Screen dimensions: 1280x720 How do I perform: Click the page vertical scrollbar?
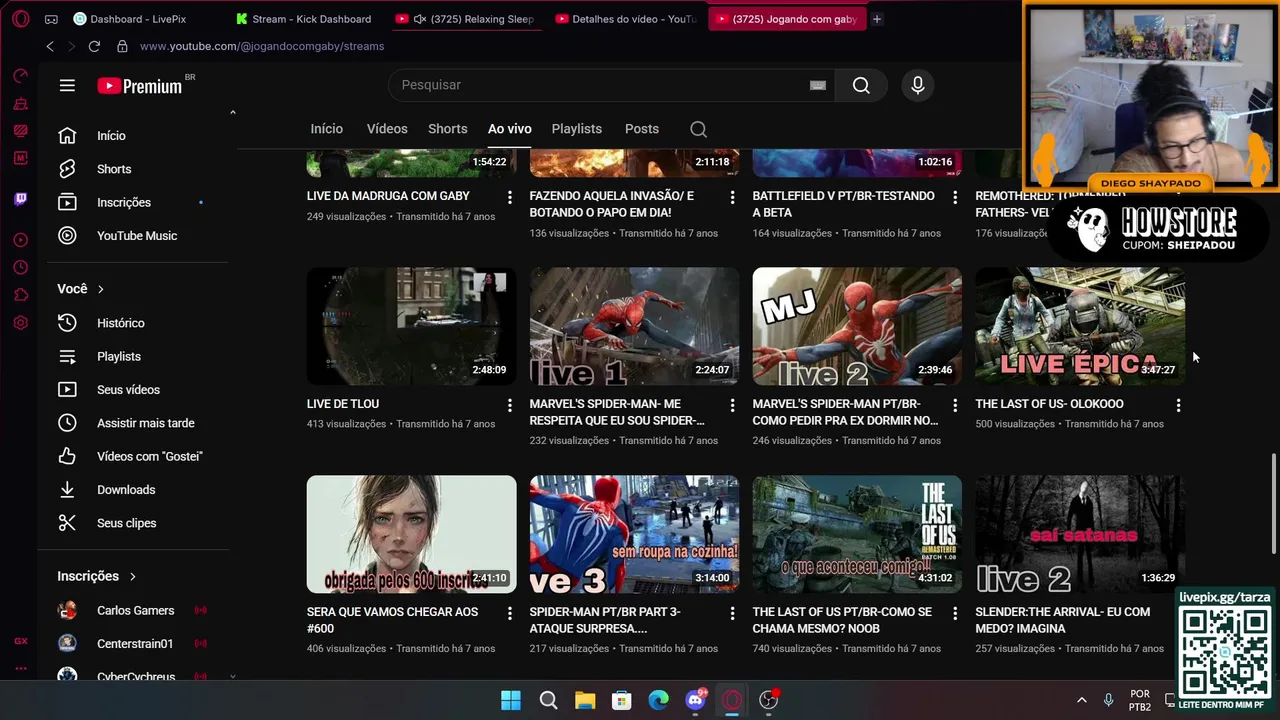[1274, 503]
